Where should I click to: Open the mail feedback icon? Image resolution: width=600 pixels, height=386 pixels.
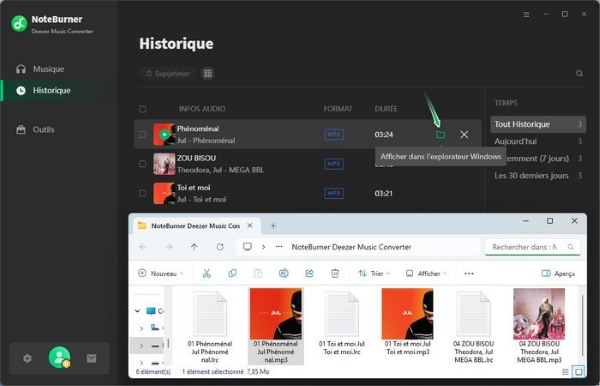91,358
